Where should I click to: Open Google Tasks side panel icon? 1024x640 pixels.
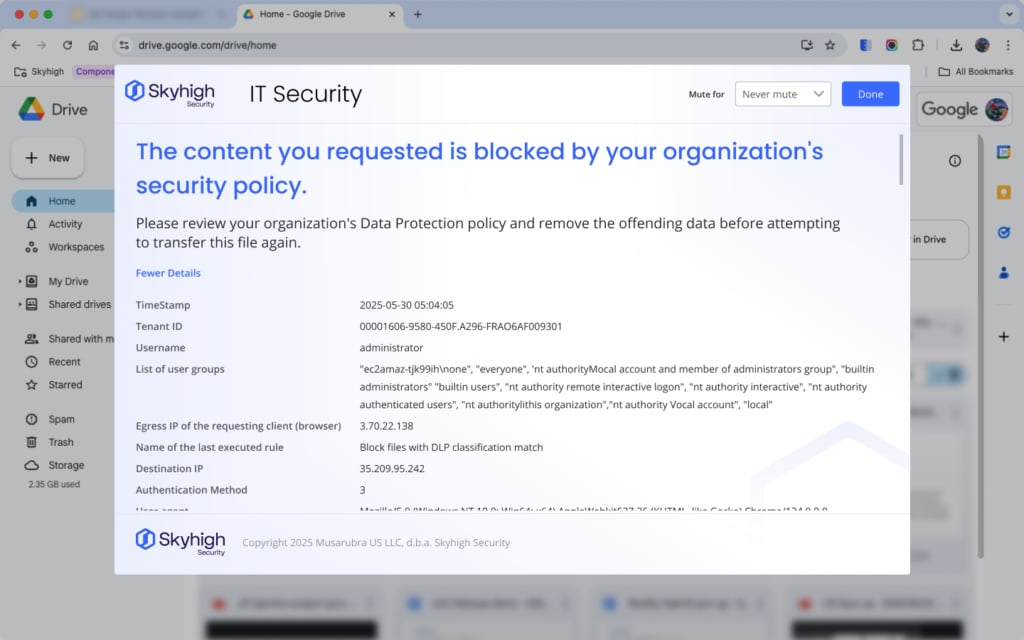(x=1004, y=232)
